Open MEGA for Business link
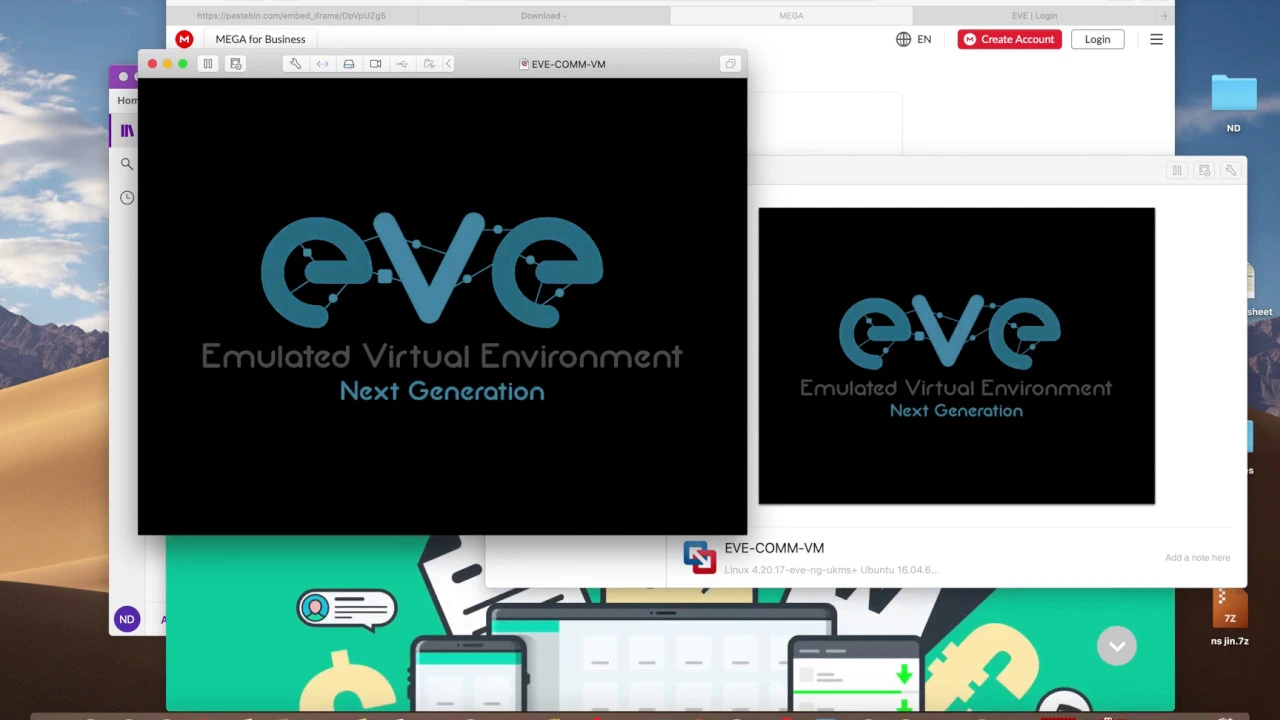Viewport: 1280px width, 720px height. point(260,39)
